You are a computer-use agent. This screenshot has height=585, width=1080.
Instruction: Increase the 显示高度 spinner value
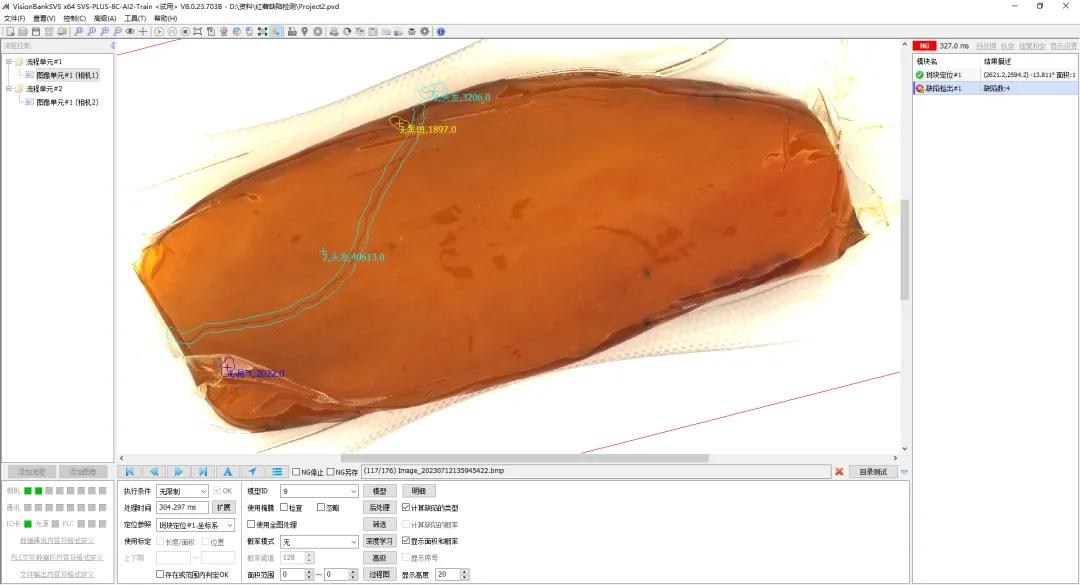tap(465, 572)
